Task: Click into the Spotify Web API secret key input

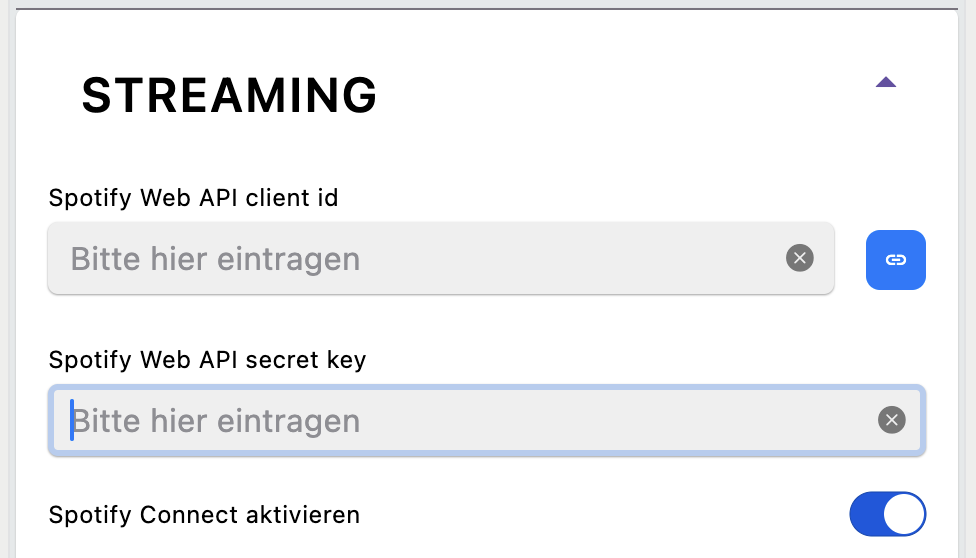Action: (460, 420)
